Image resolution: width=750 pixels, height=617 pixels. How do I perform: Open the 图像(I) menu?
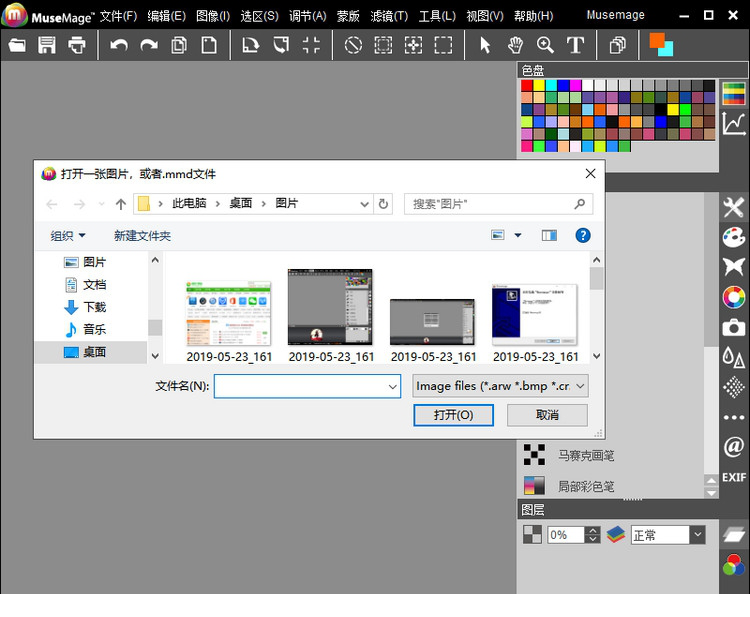pos(212,16)
